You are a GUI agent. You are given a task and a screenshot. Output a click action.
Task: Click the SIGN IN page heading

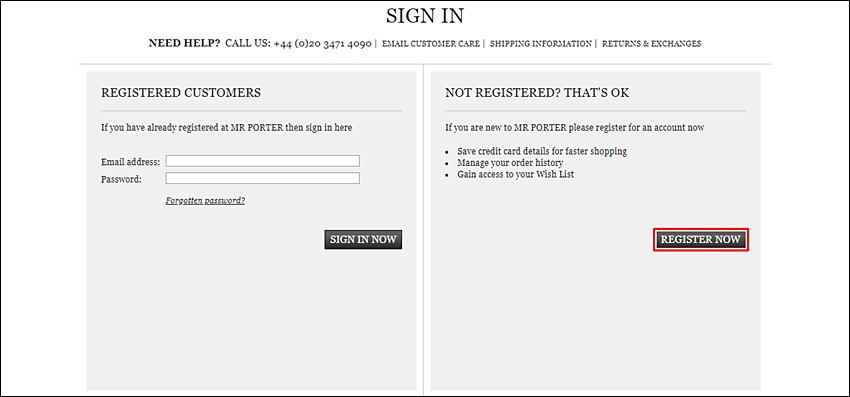coord(425,16)
